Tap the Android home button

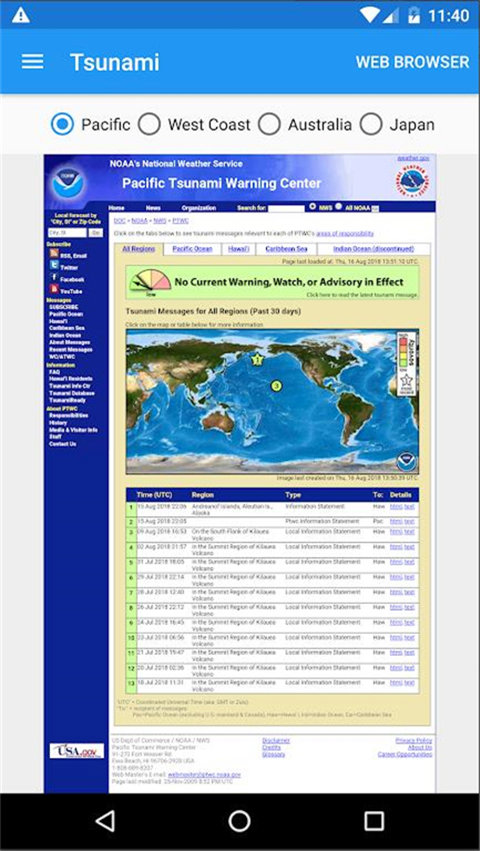(x=239, y=821)
